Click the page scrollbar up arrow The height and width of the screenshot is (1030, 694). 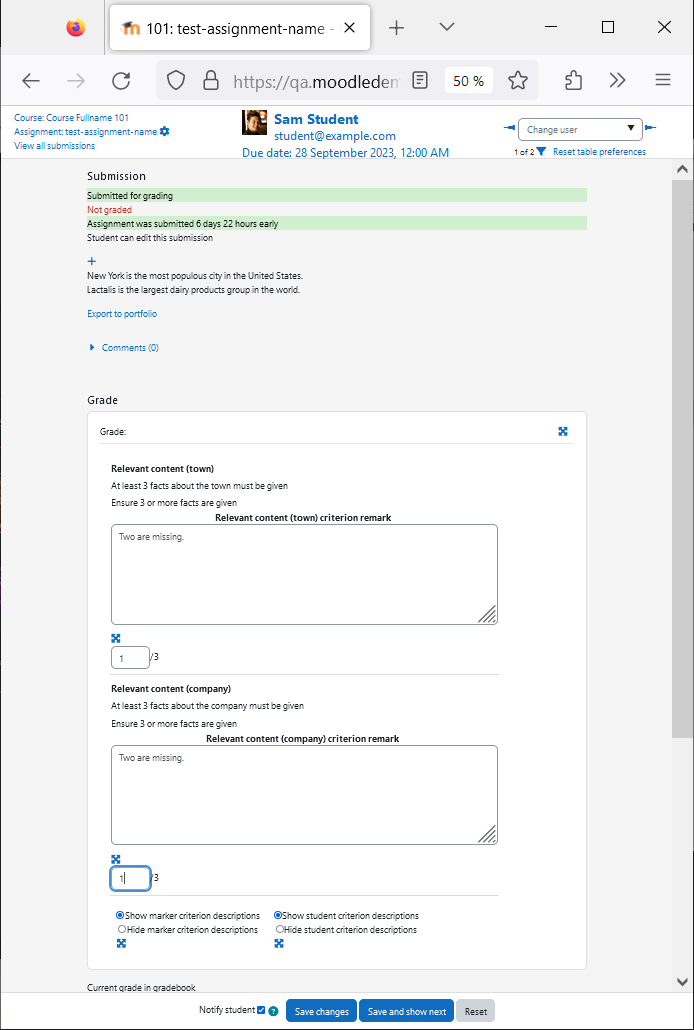pos(682,169)
